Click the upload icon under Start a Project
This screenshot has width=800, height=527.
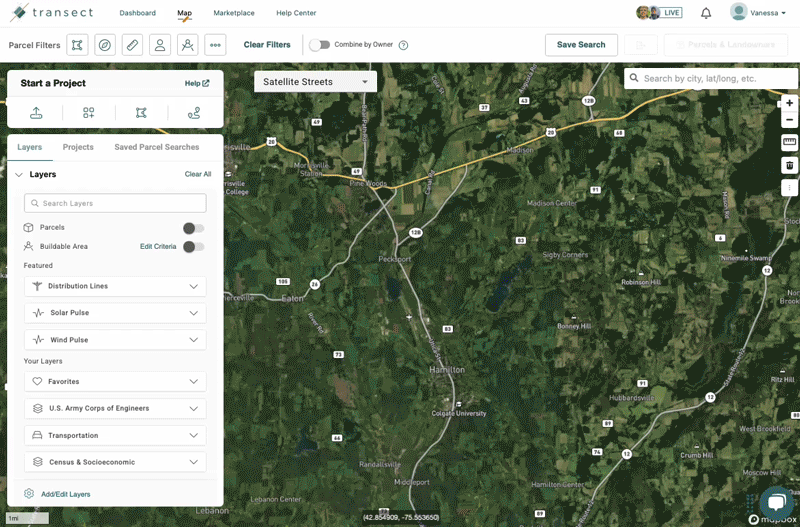pos(36,113)
